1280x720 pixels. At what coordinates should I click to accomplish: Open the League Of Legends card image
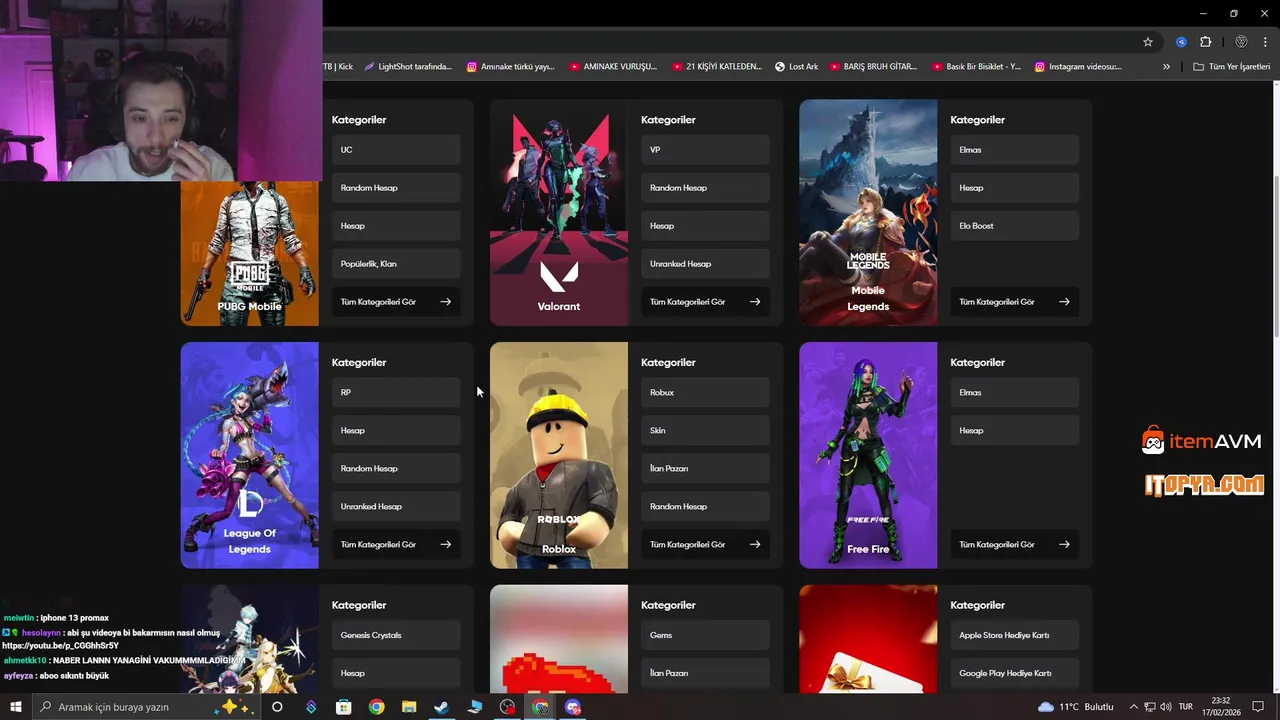click(x=250, y=455)
